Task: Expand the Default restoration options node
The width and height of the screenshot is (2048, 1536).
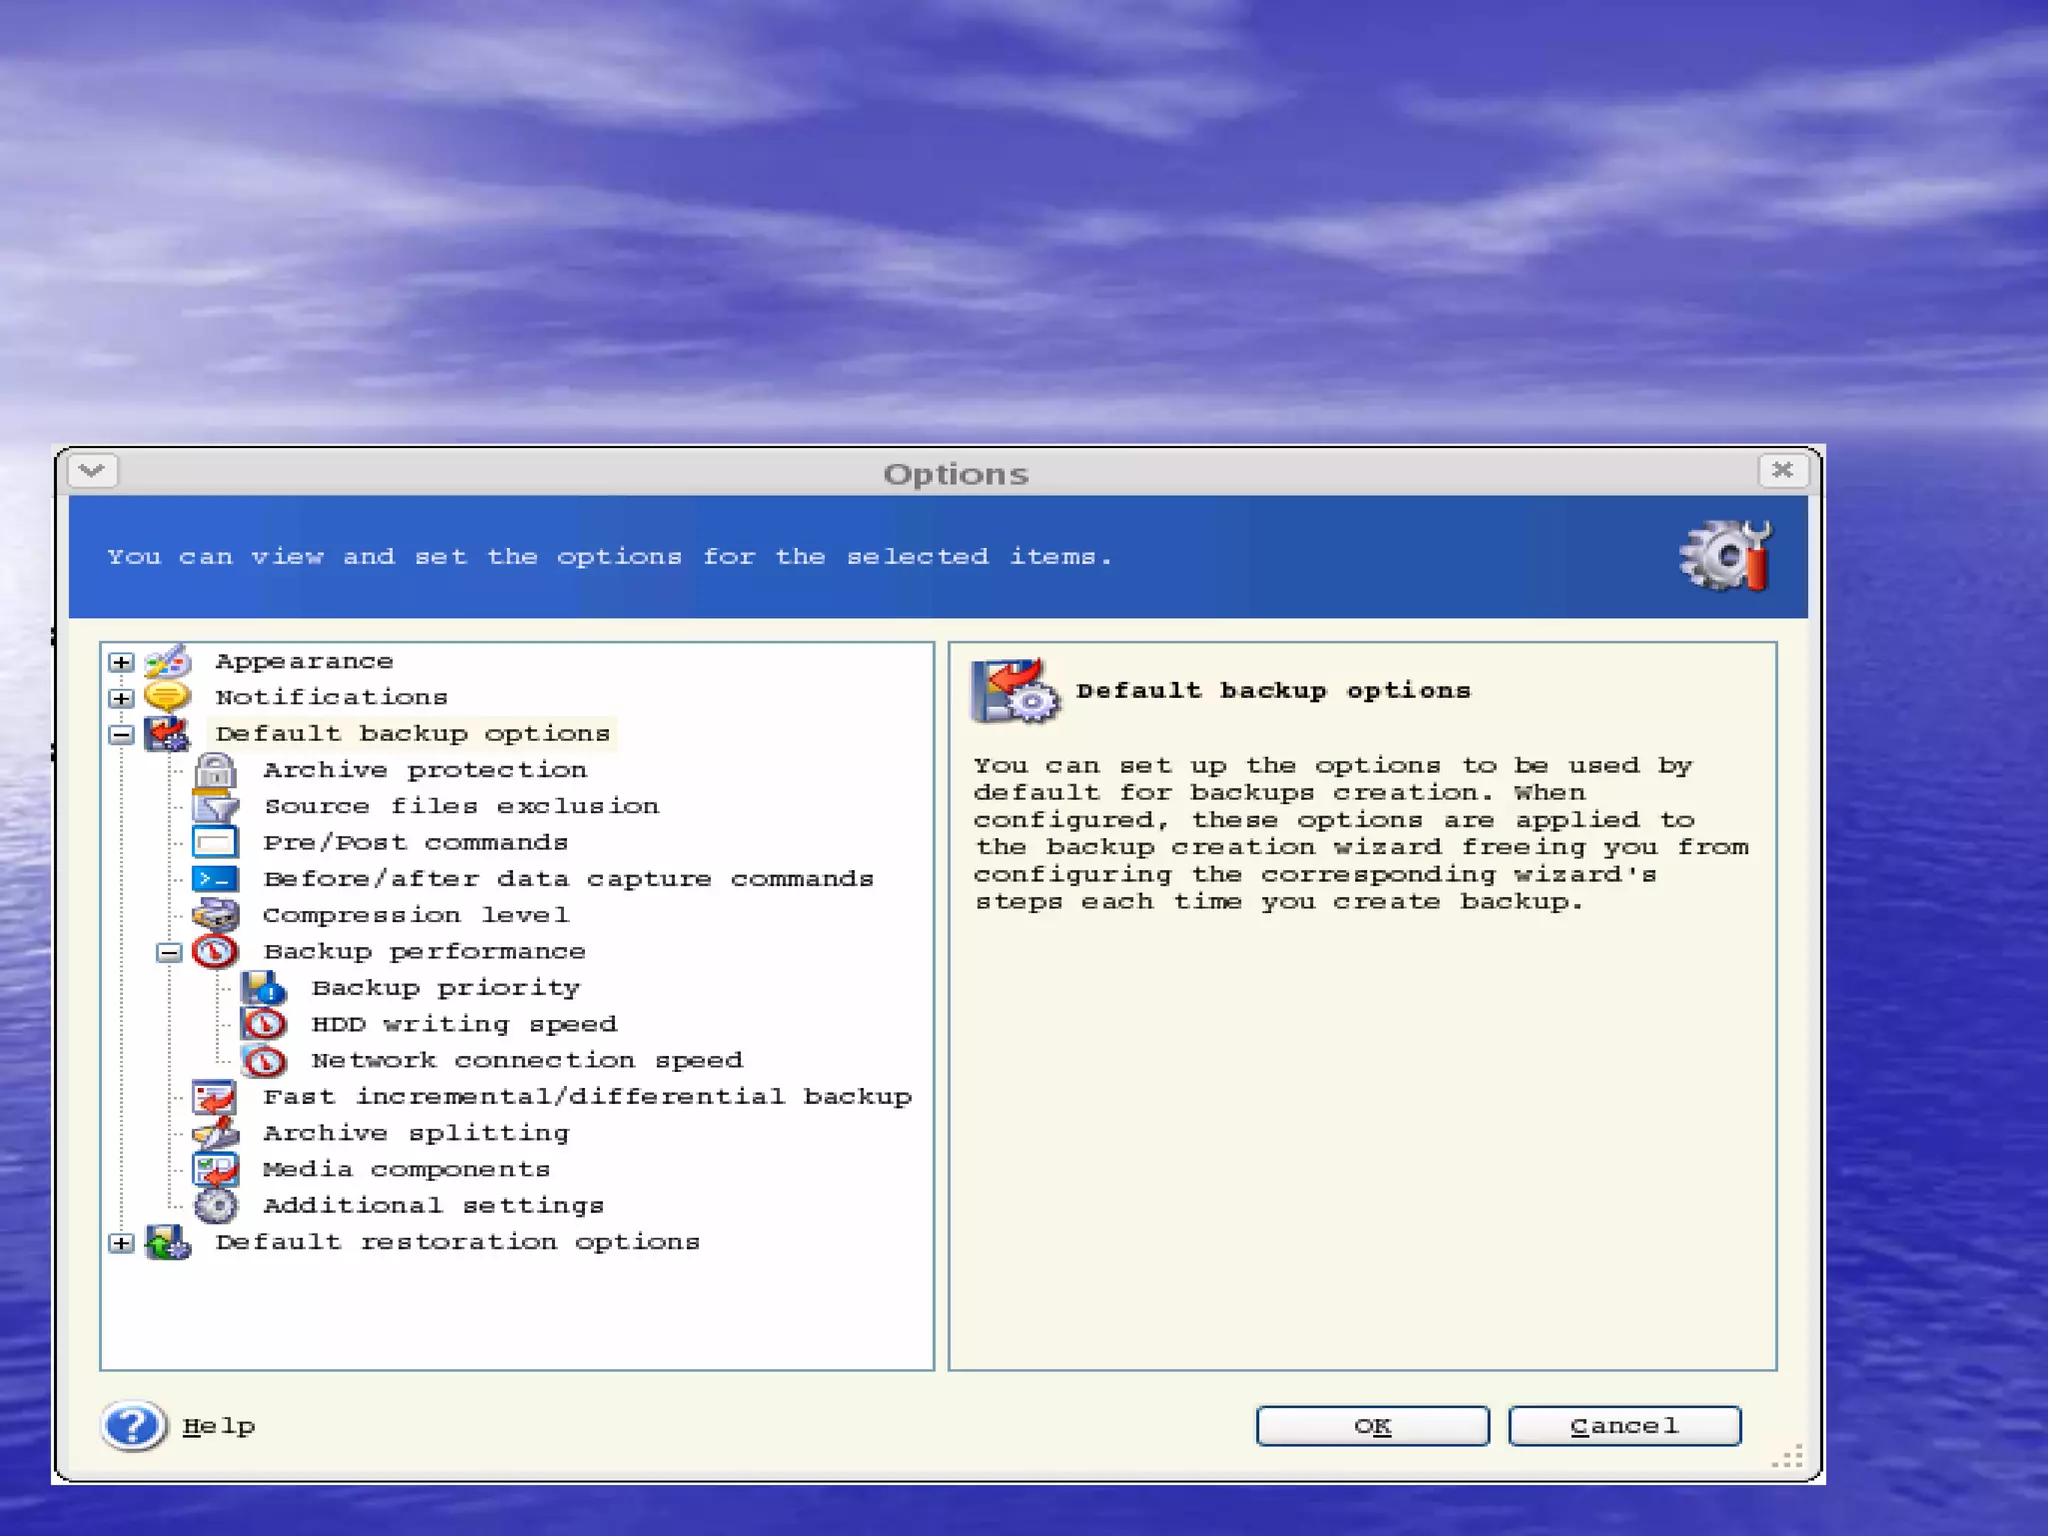Action: (121, 1242)
